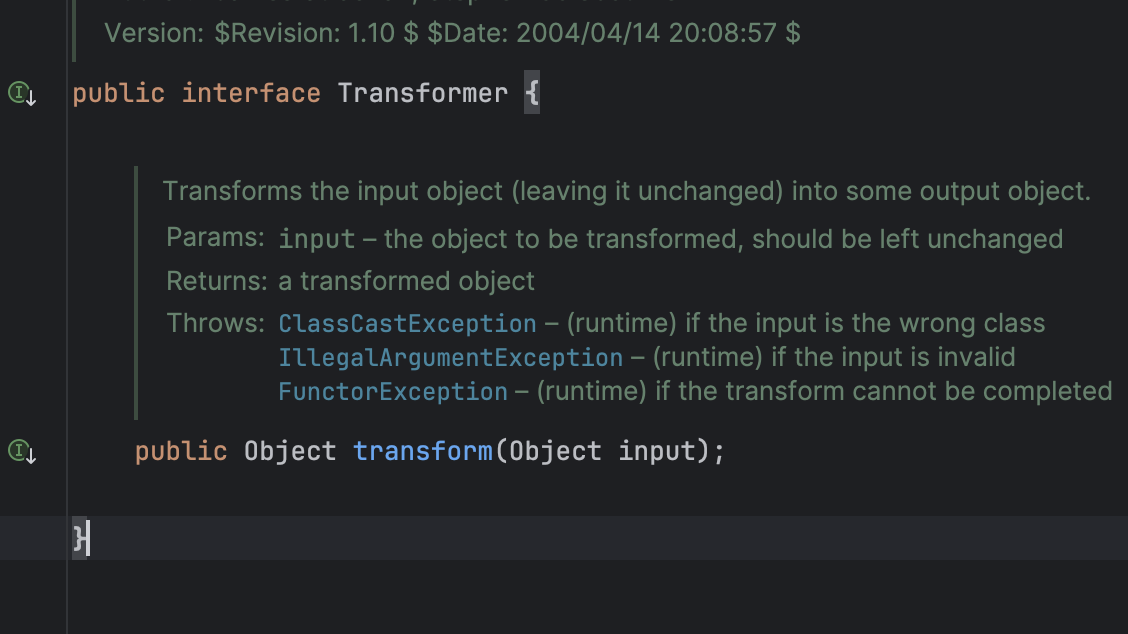Click the implemented-interface gutter icon beside Transformer
Image resolution: width=1128 pixels, height=634 pixels.
coord(22,94)
